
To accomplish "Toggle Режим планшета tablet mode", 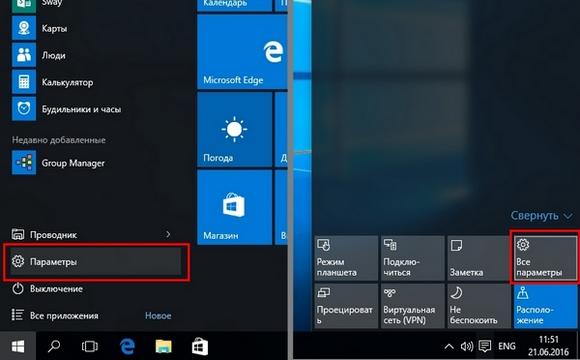I will click(x=346, y=258).
